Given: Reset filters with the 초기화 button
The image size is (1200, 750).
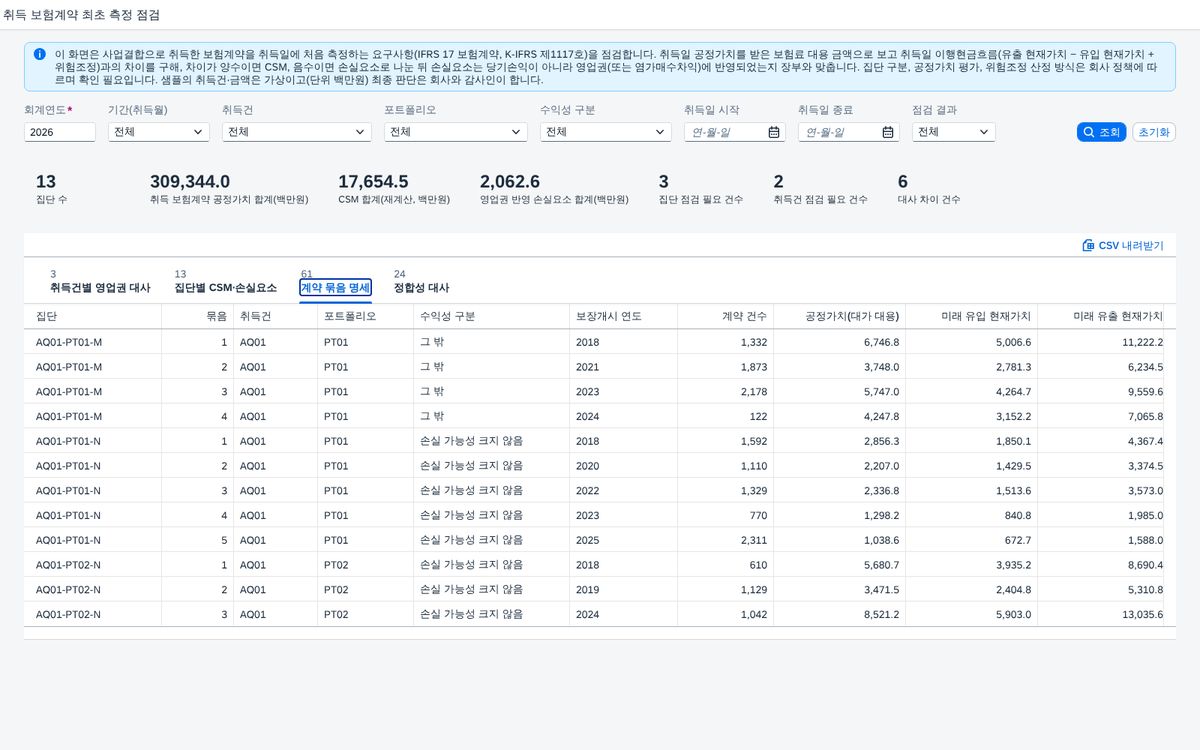Looking at the screenshot, I should 1154,132.
